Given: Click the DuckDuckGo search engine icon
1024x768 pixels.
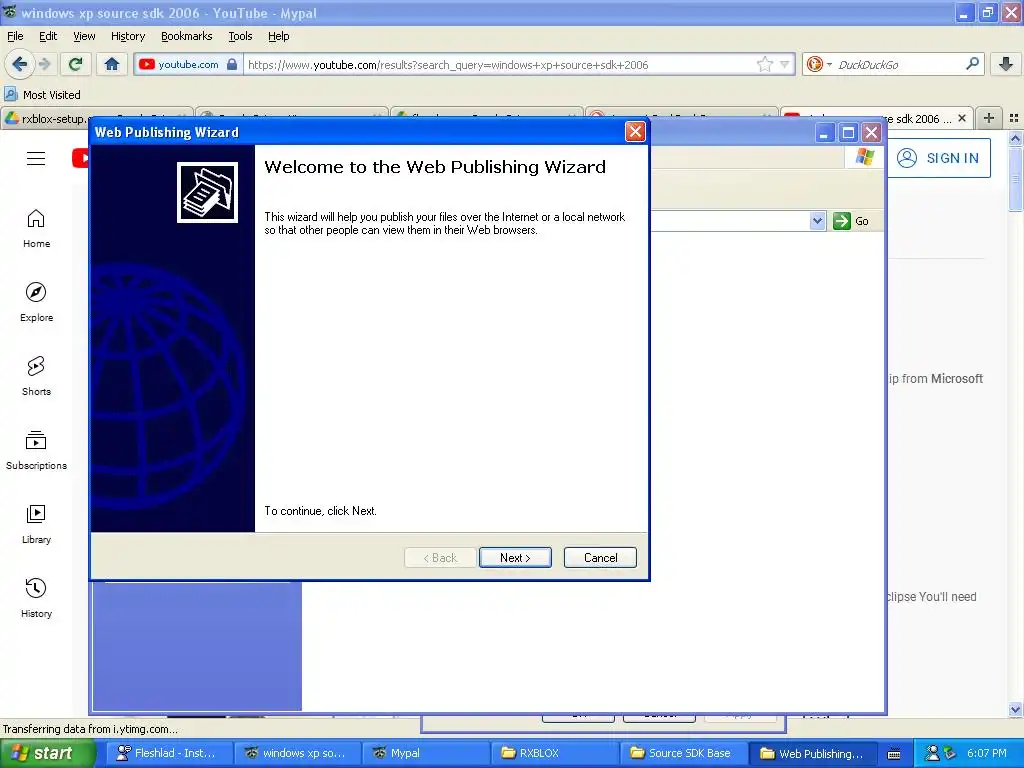Looking at the screenshot, I should [814, 64].
